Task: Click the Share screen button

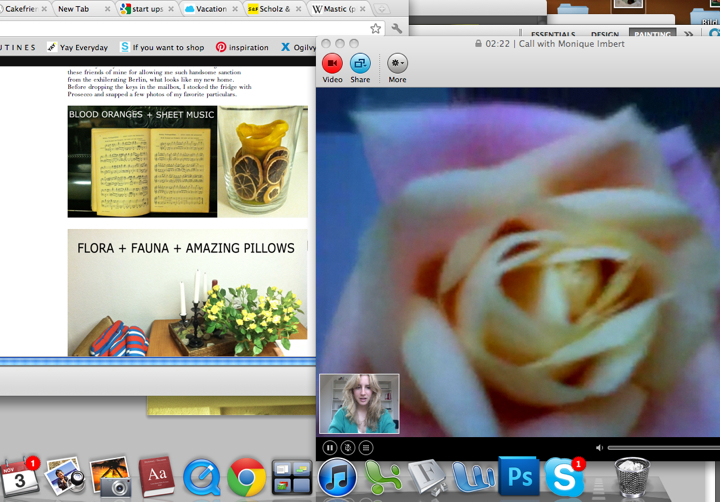Action: [x=360, y=63]
